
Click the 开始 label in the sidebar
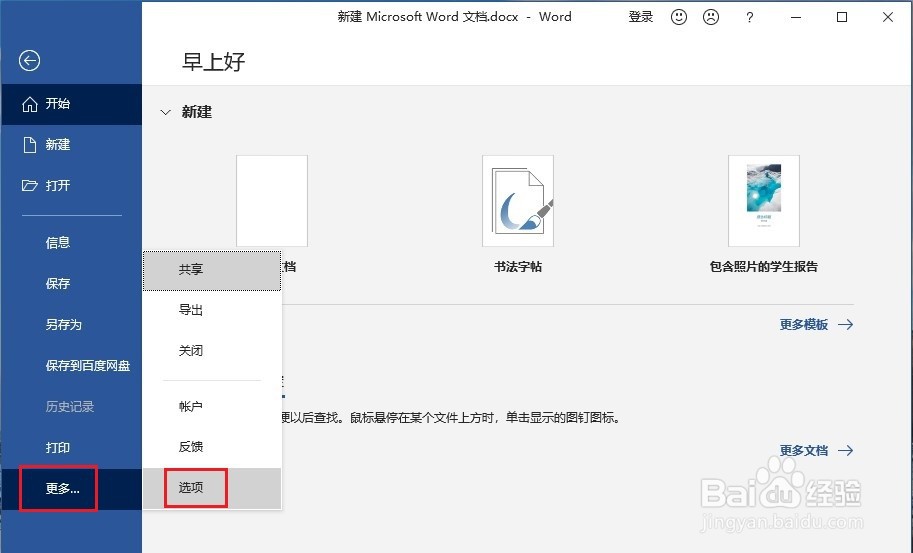coord(58,104)
